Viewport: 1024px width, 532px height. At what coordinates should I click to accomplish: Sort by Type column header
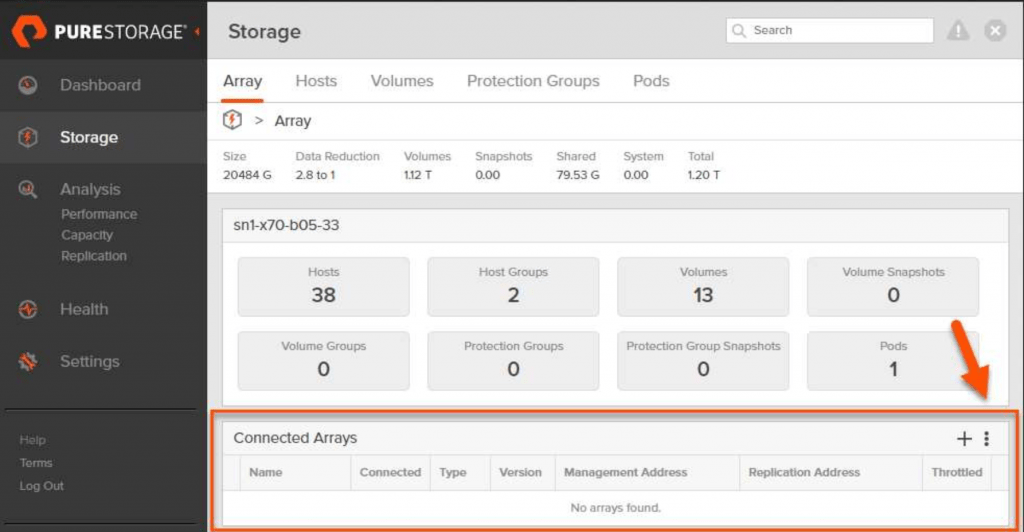[453, 472]
